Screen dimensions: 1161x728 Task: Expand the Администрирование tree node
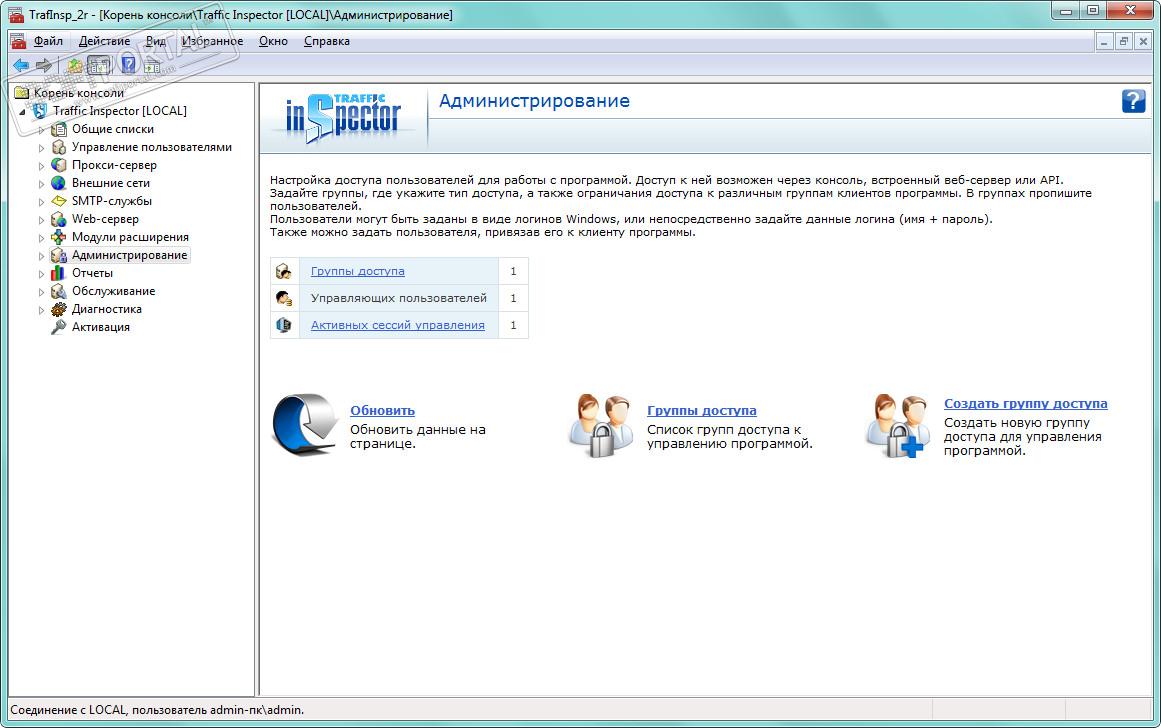coord(41,256)
